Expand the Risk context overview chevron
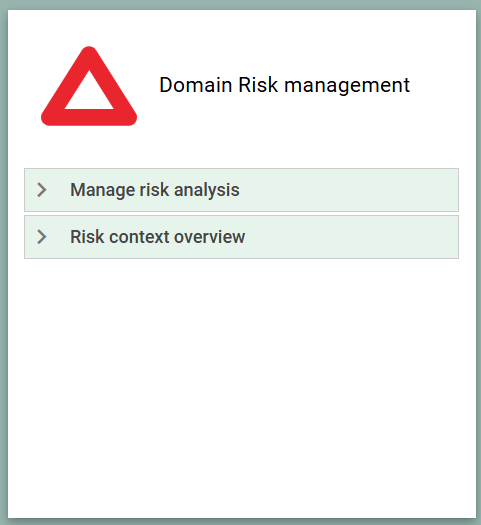Viewport: 481px width, 525px height. (42, 237)
